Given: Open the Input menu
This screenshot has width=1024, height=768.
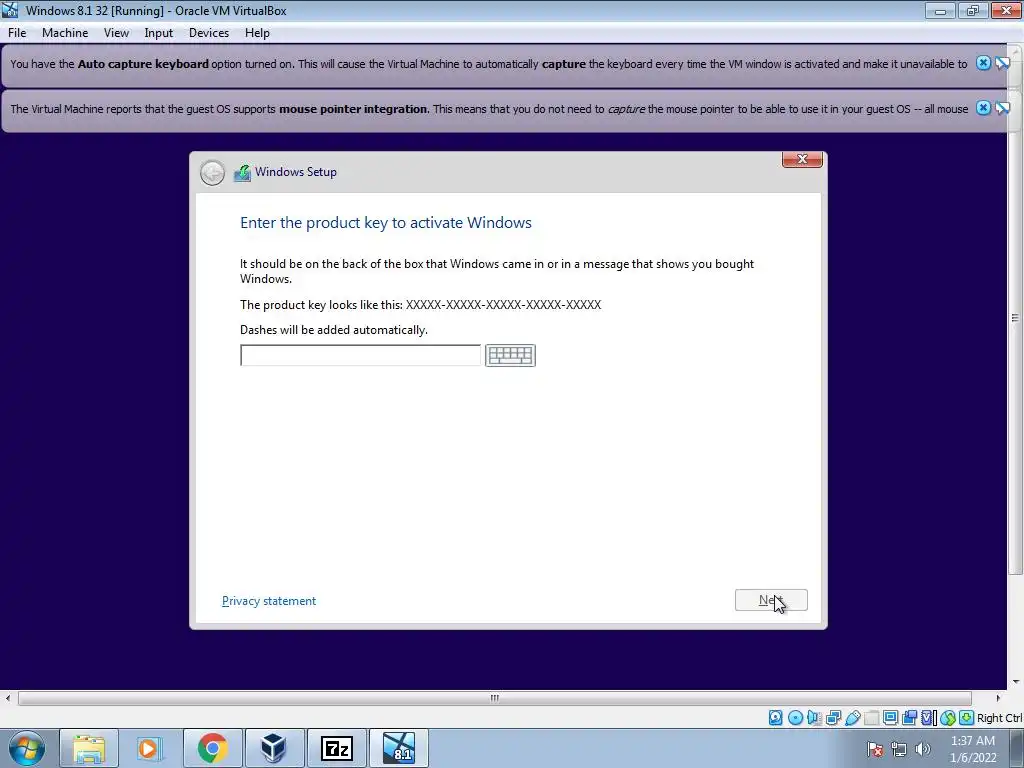Looking at the screenshot, I should click(x=158, y=33).
